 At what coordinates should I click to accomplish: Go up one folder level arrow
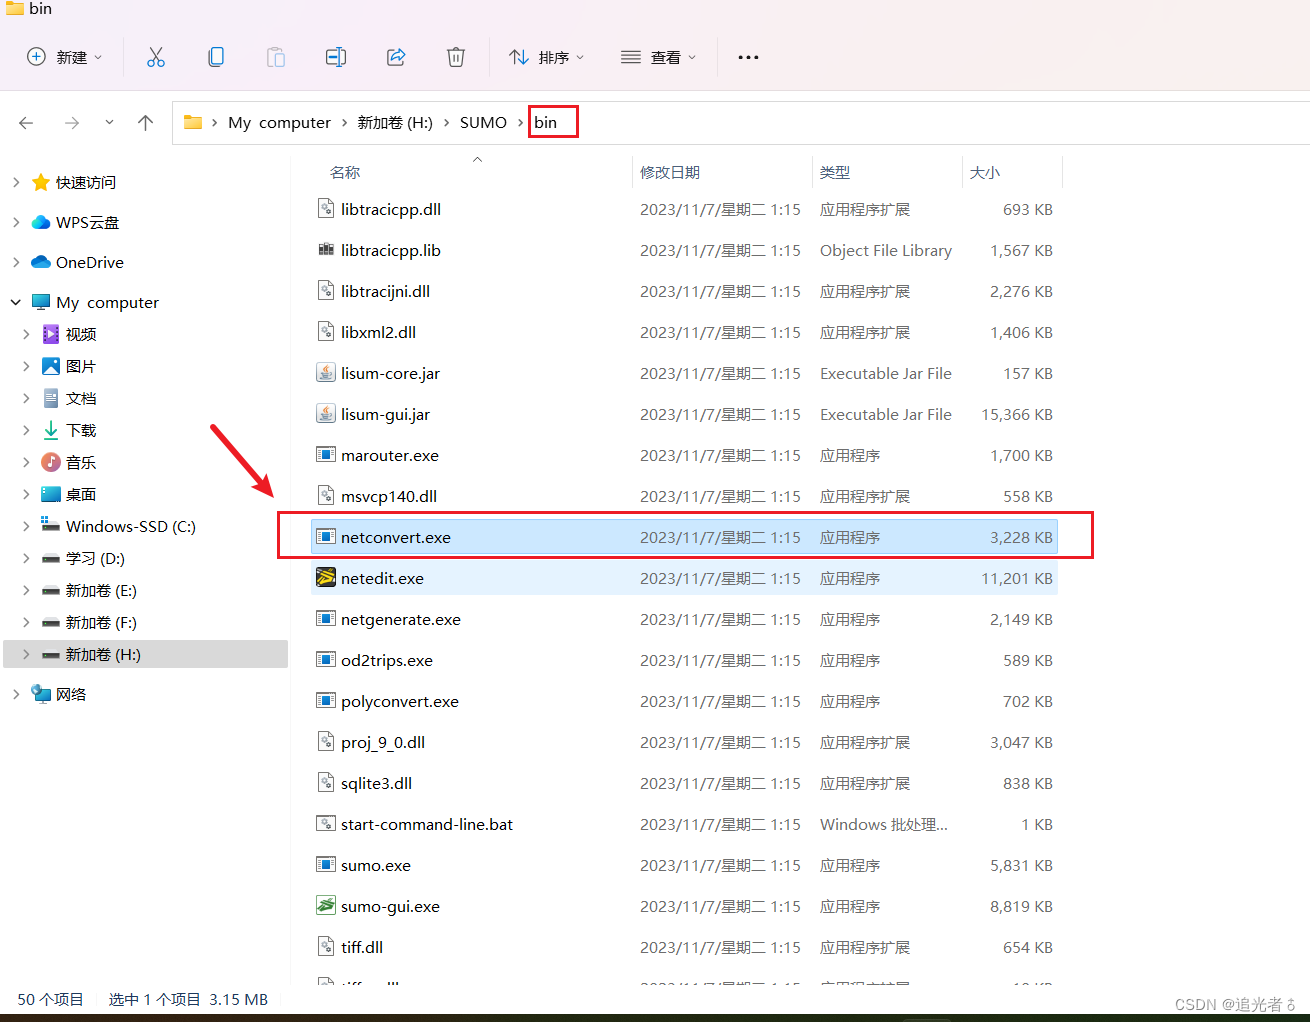145,123
